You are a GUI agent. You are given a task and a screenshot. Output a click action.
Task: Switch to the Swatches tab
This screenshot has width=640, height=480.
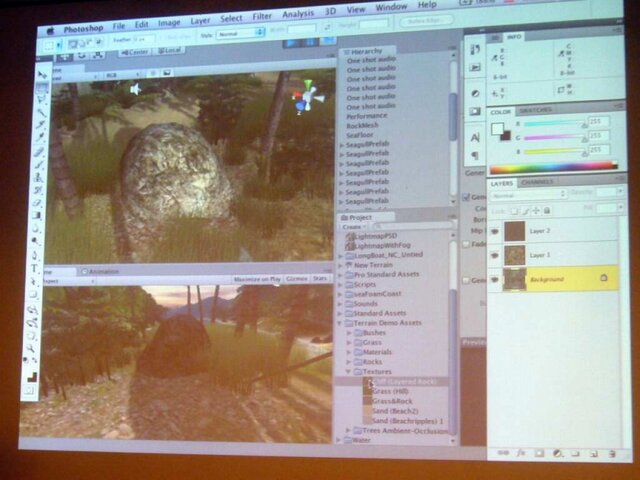pos(536,110)
